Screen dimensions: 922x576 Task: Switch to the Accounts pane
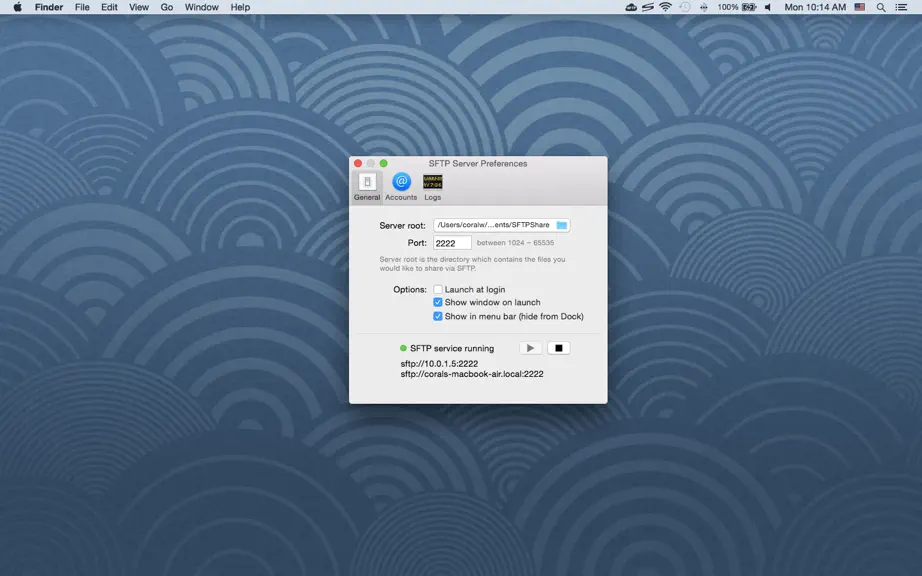pyautogui.click(x=401, y=187)
